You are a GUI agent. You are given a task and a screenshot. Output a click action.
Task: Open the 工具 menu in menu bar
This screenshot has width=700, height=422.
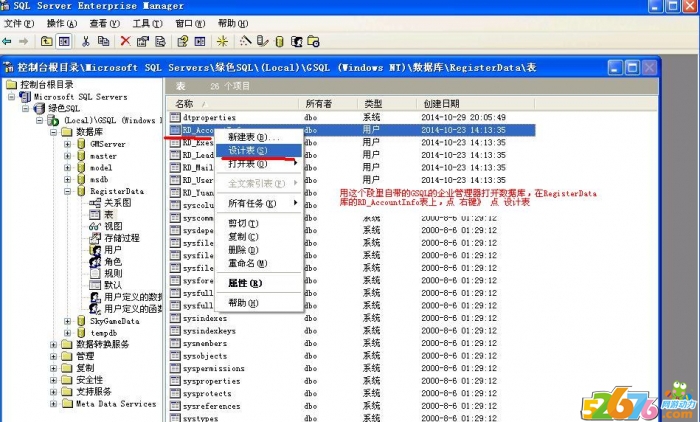(x=147, y=23)
